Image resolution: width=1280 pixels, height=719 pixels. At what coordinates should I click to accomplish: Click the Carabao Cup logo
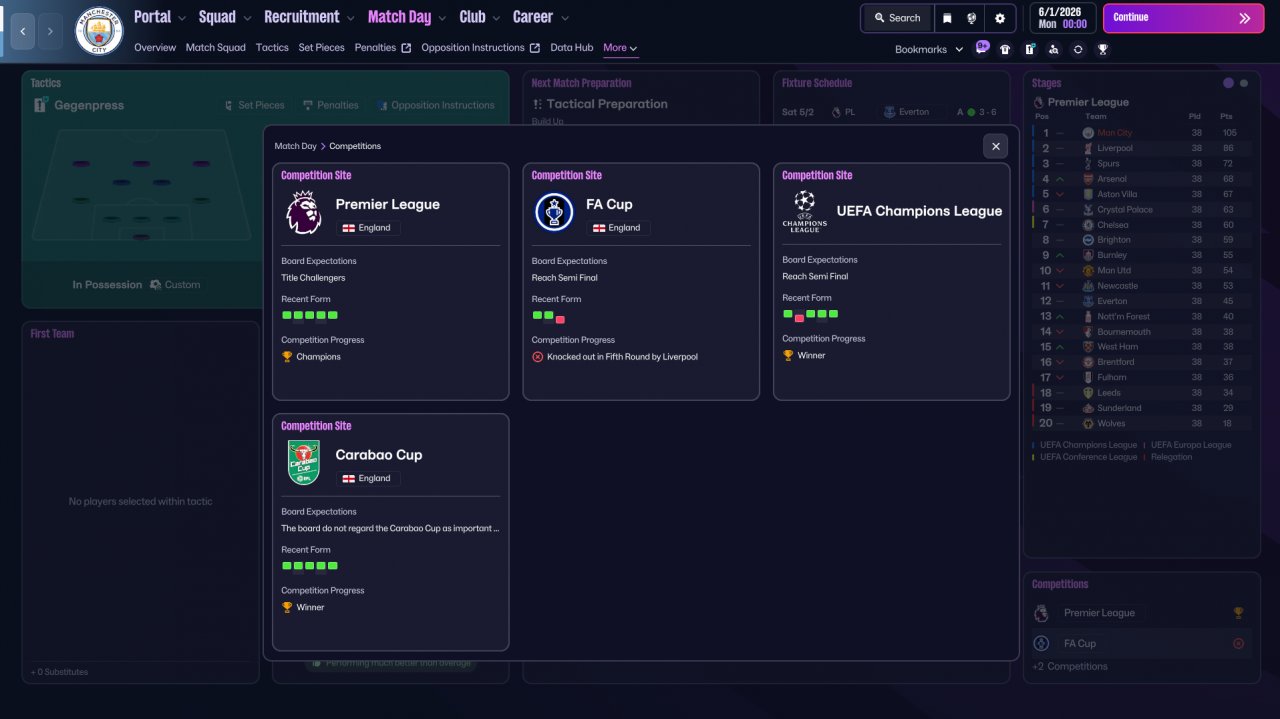tap(304, 463)
